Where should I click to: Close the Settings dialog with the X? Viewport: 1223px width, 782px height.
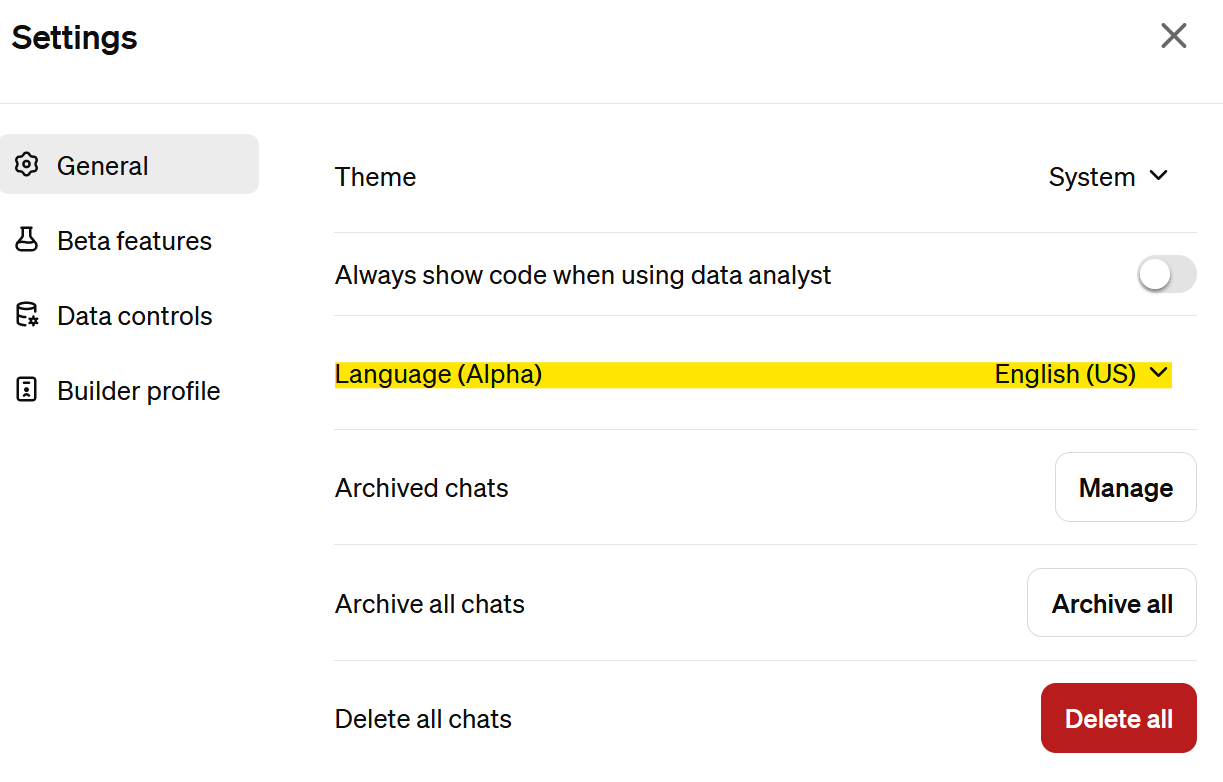(x=1173, y=37)
